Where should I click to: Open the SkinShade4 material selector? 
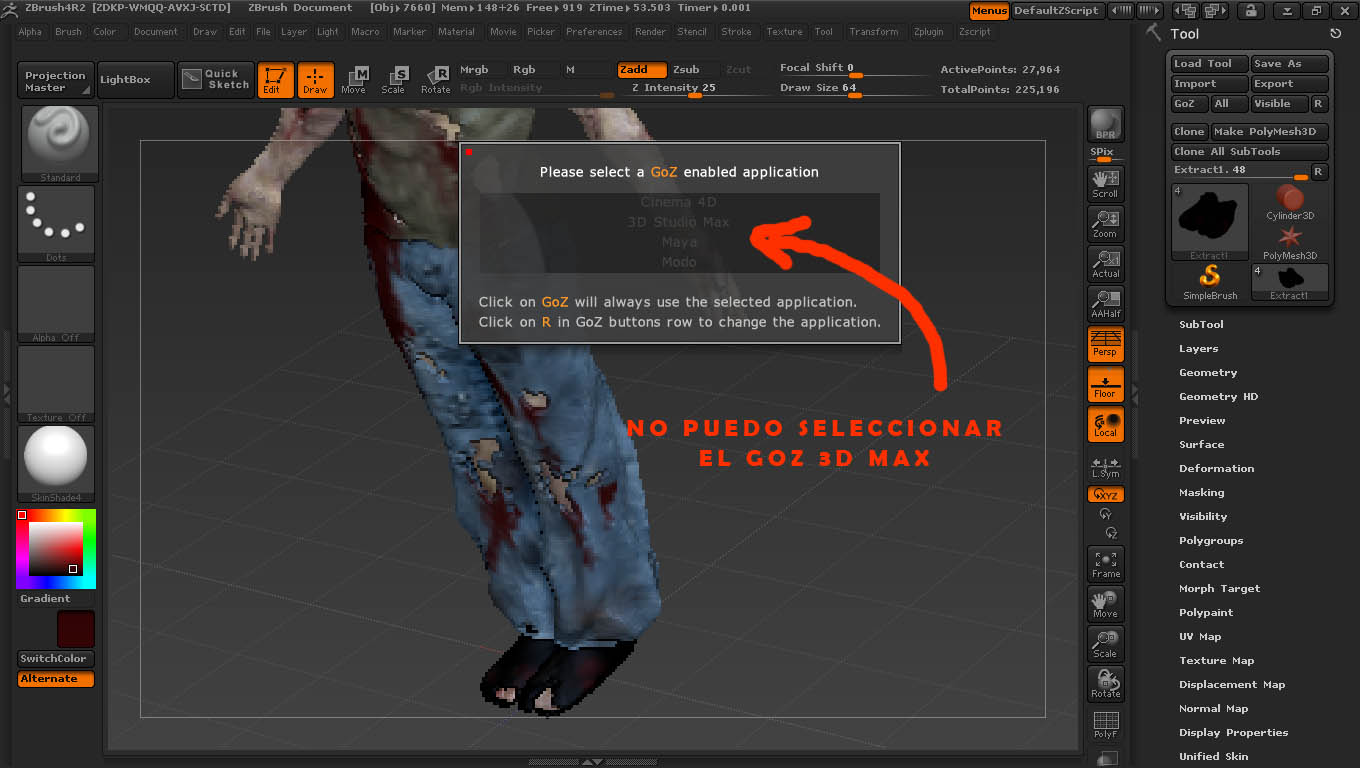pyautogui.click(x=57, y=464)
